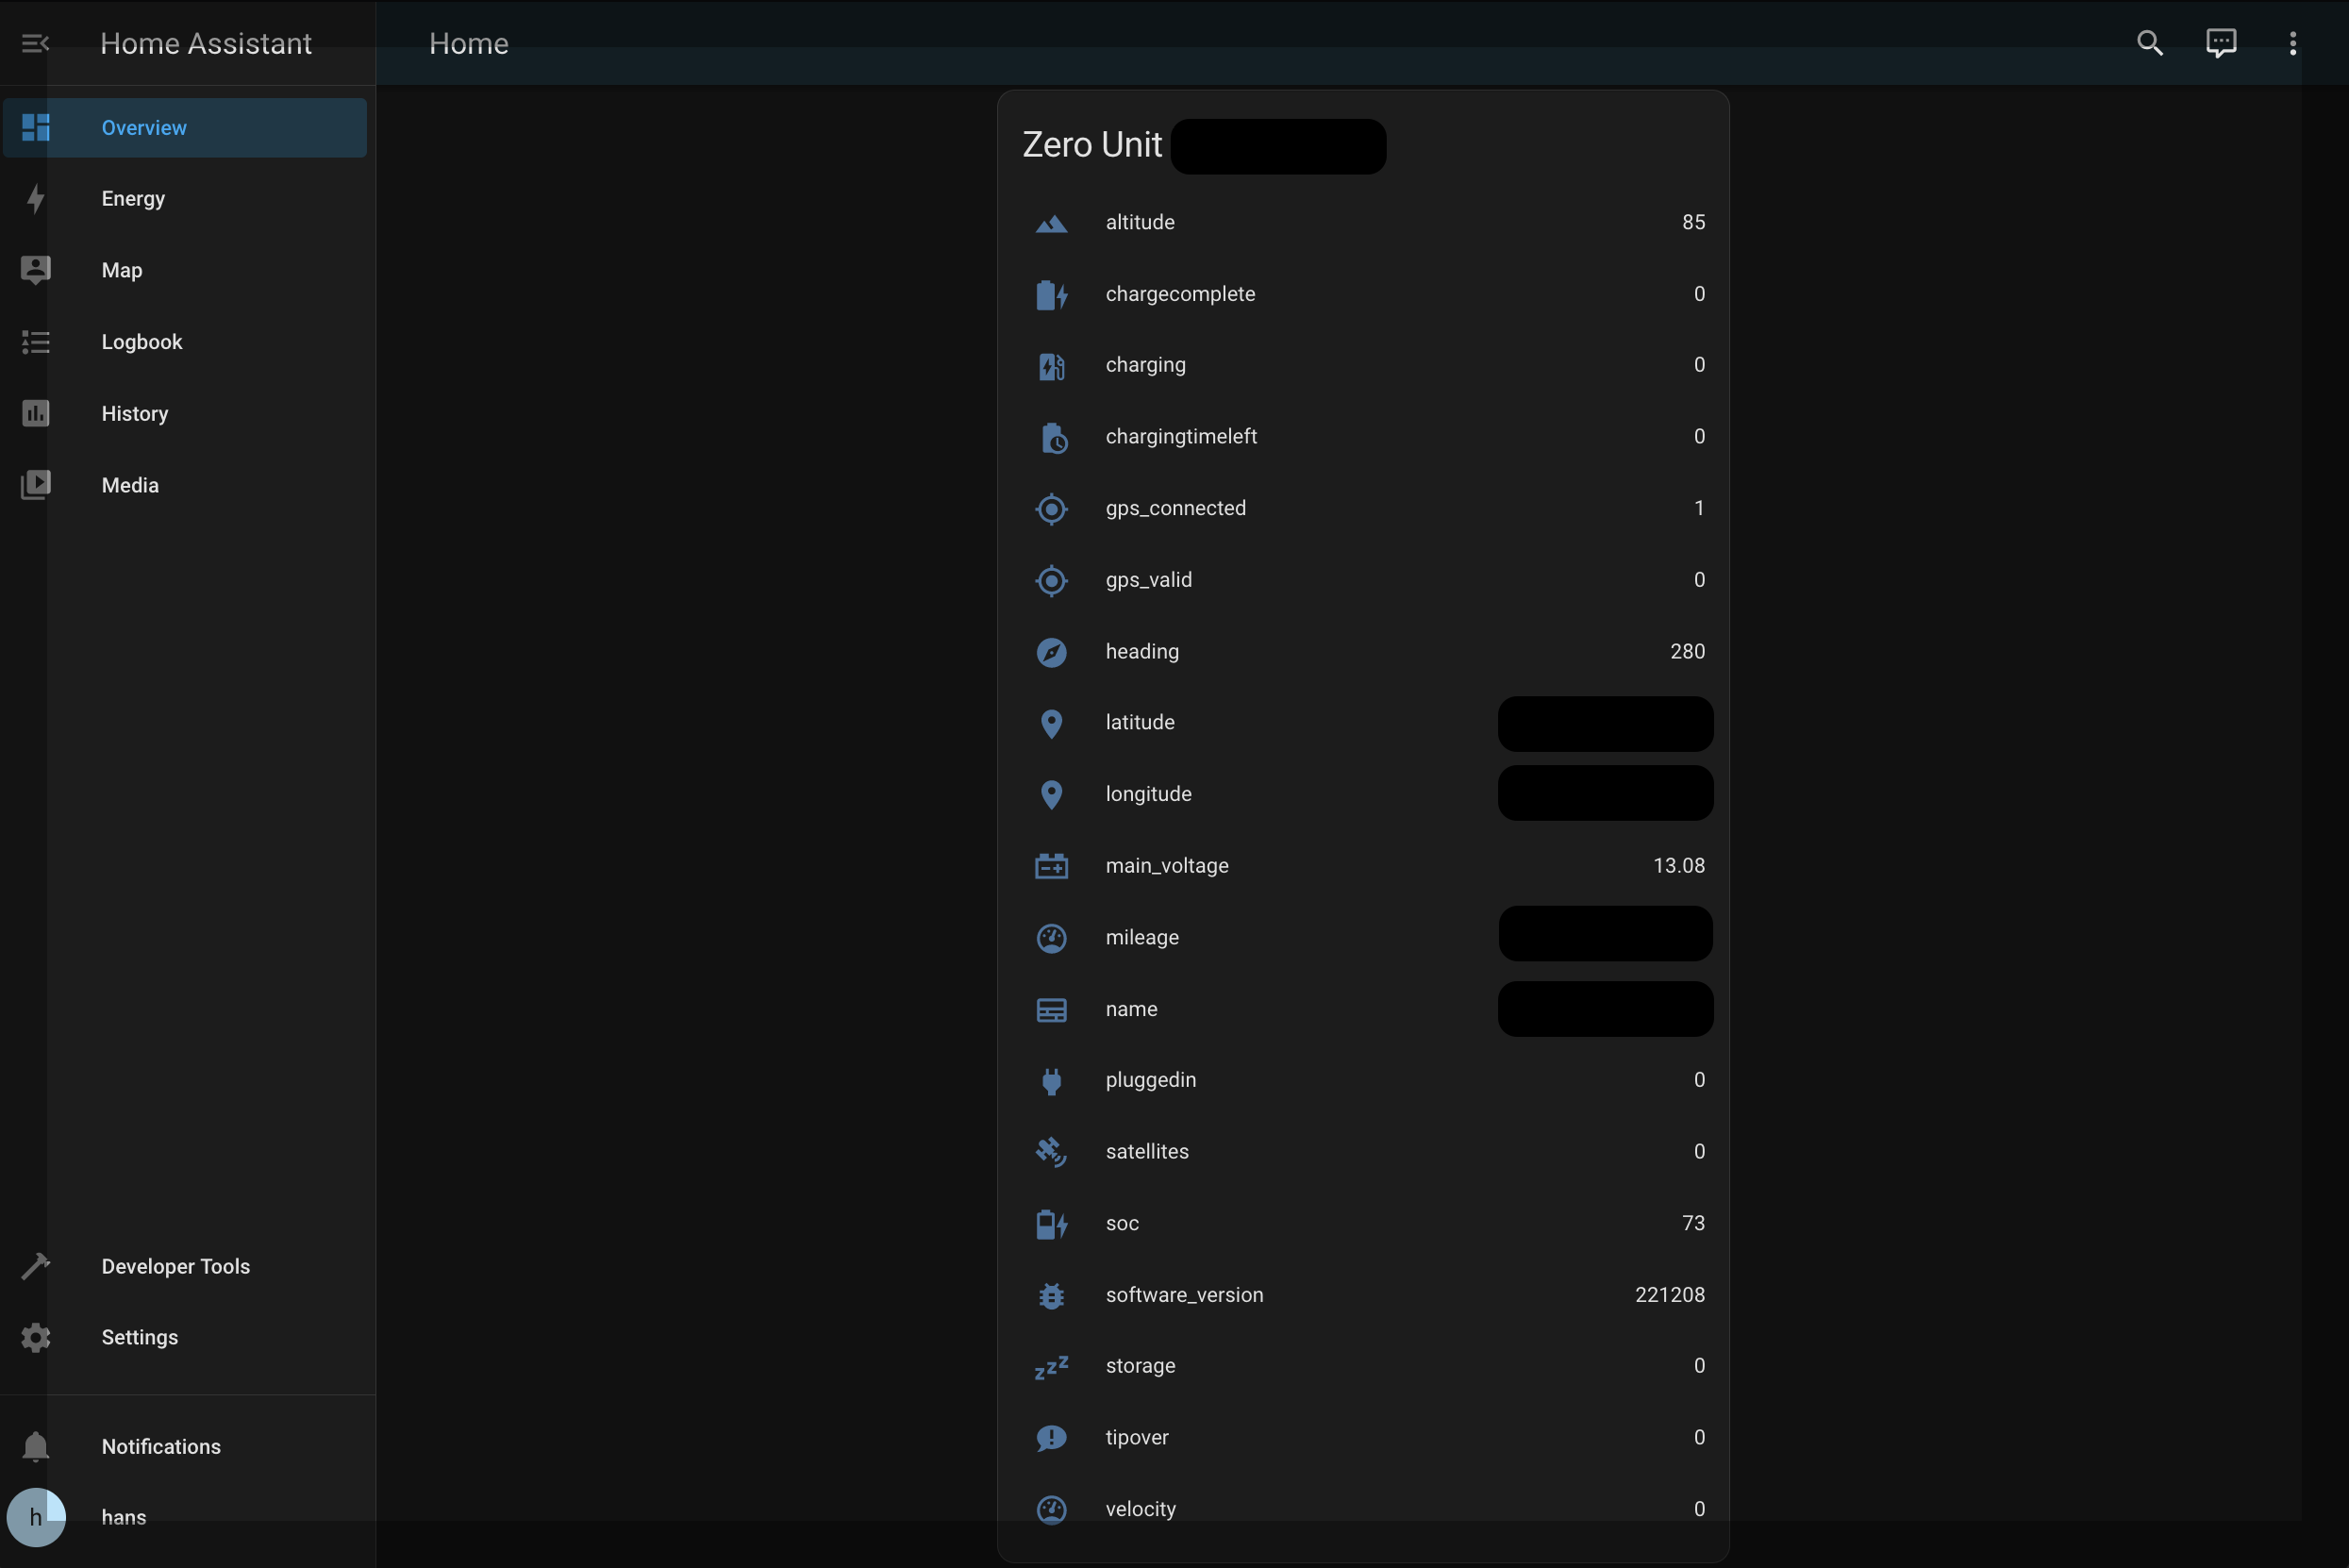Screen dimensions: 2349x1568
Task: Click the storage sleep icon
Action: click(1050, 1367)
